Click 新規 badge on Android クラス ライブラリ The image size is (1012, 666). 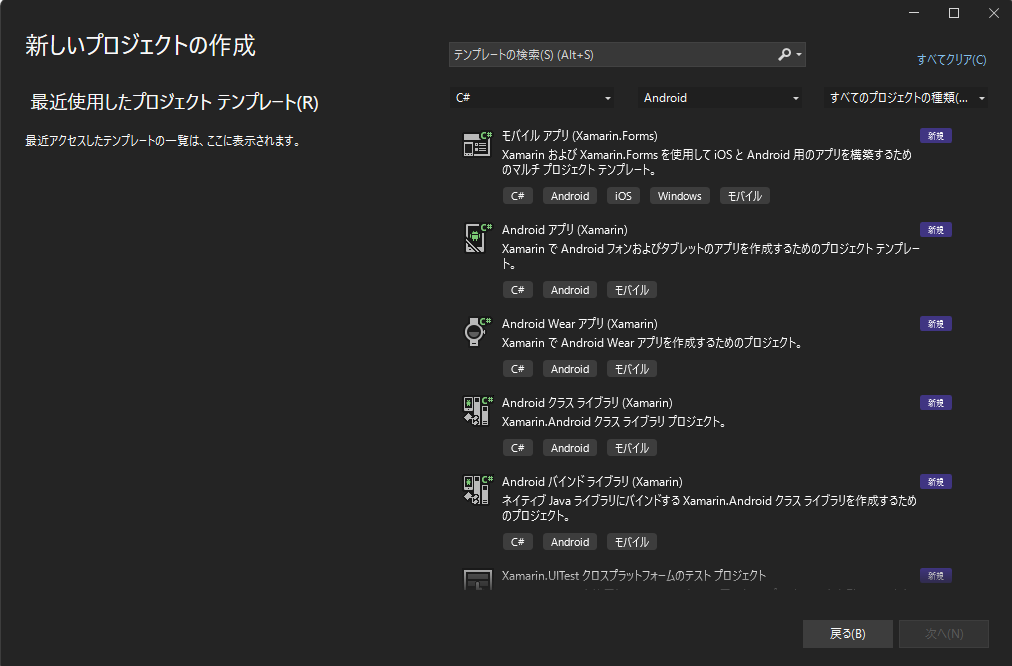(936, 403)
